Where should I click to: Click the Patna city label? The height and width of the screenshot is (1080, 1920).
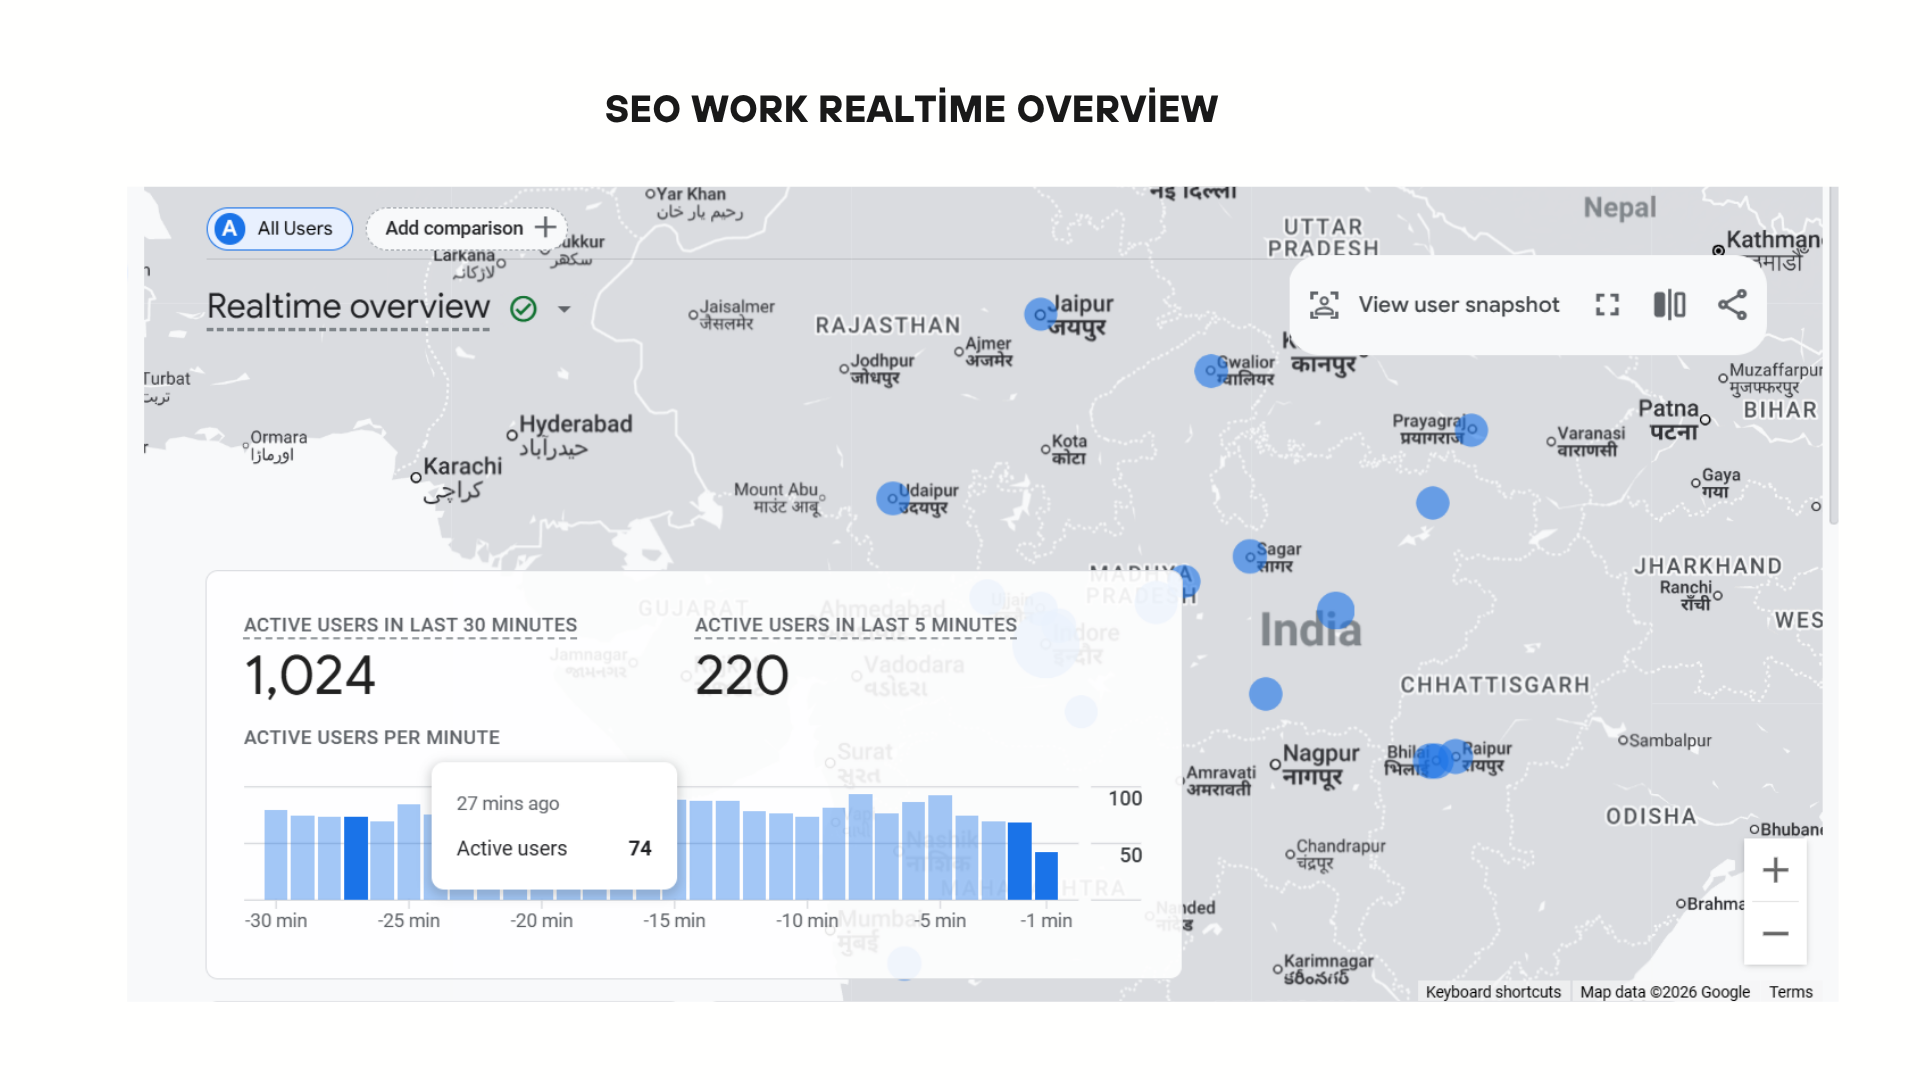(x=1669, y=420)
